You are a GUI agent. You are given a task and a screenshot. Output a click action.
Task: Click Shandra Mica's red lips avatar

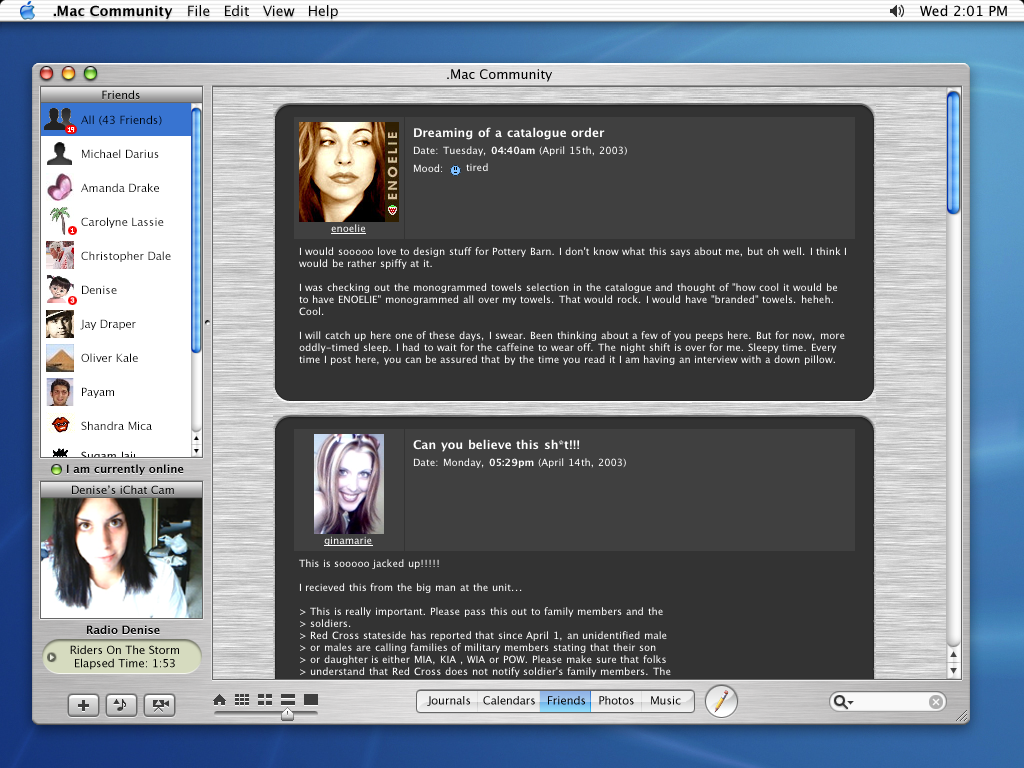point(60,425)
